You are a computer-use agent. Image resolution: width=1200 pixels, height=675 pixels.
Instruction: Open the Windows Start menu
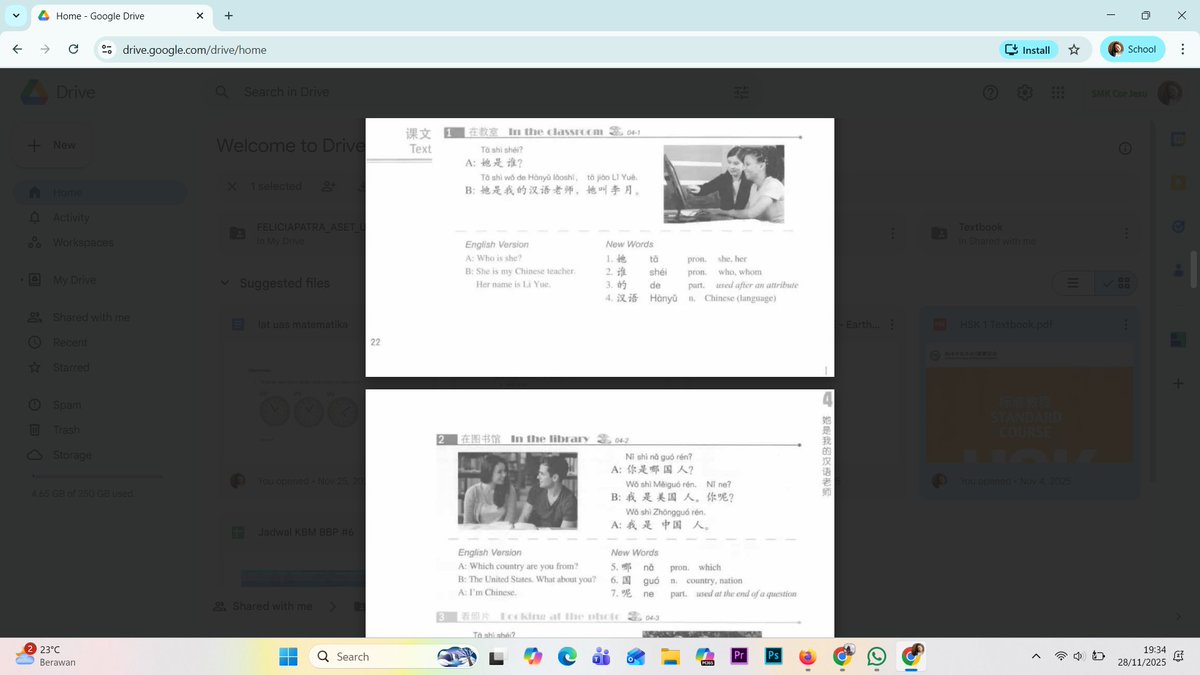288,656
